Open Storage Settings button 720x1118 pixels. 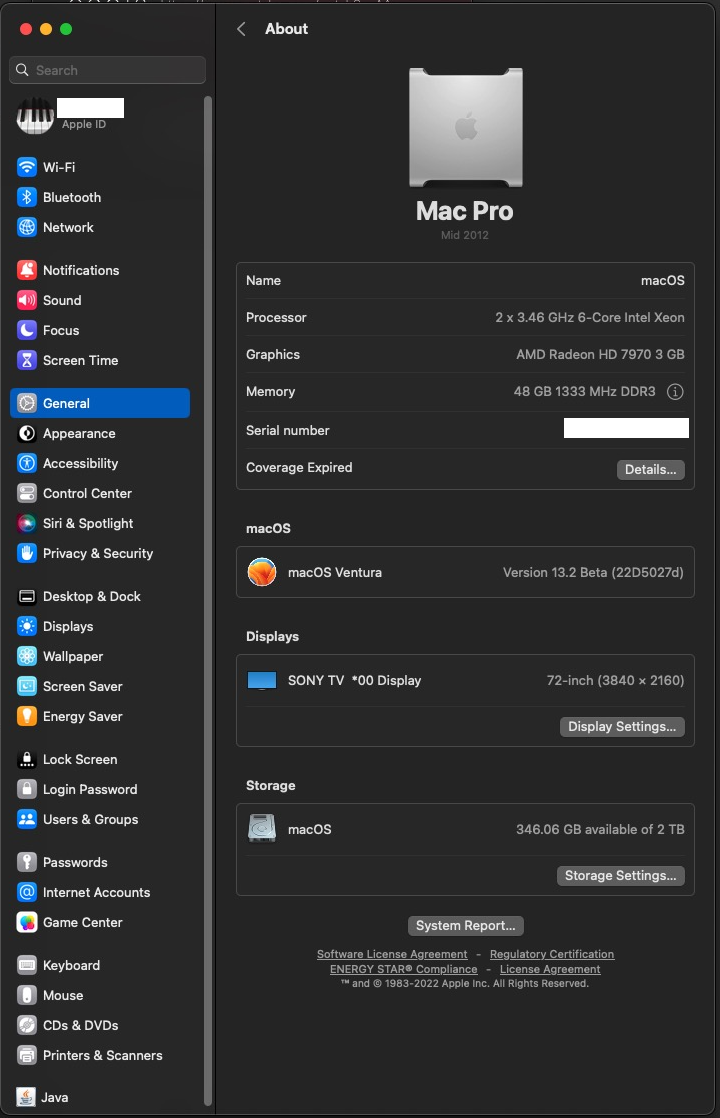(620, 876)
